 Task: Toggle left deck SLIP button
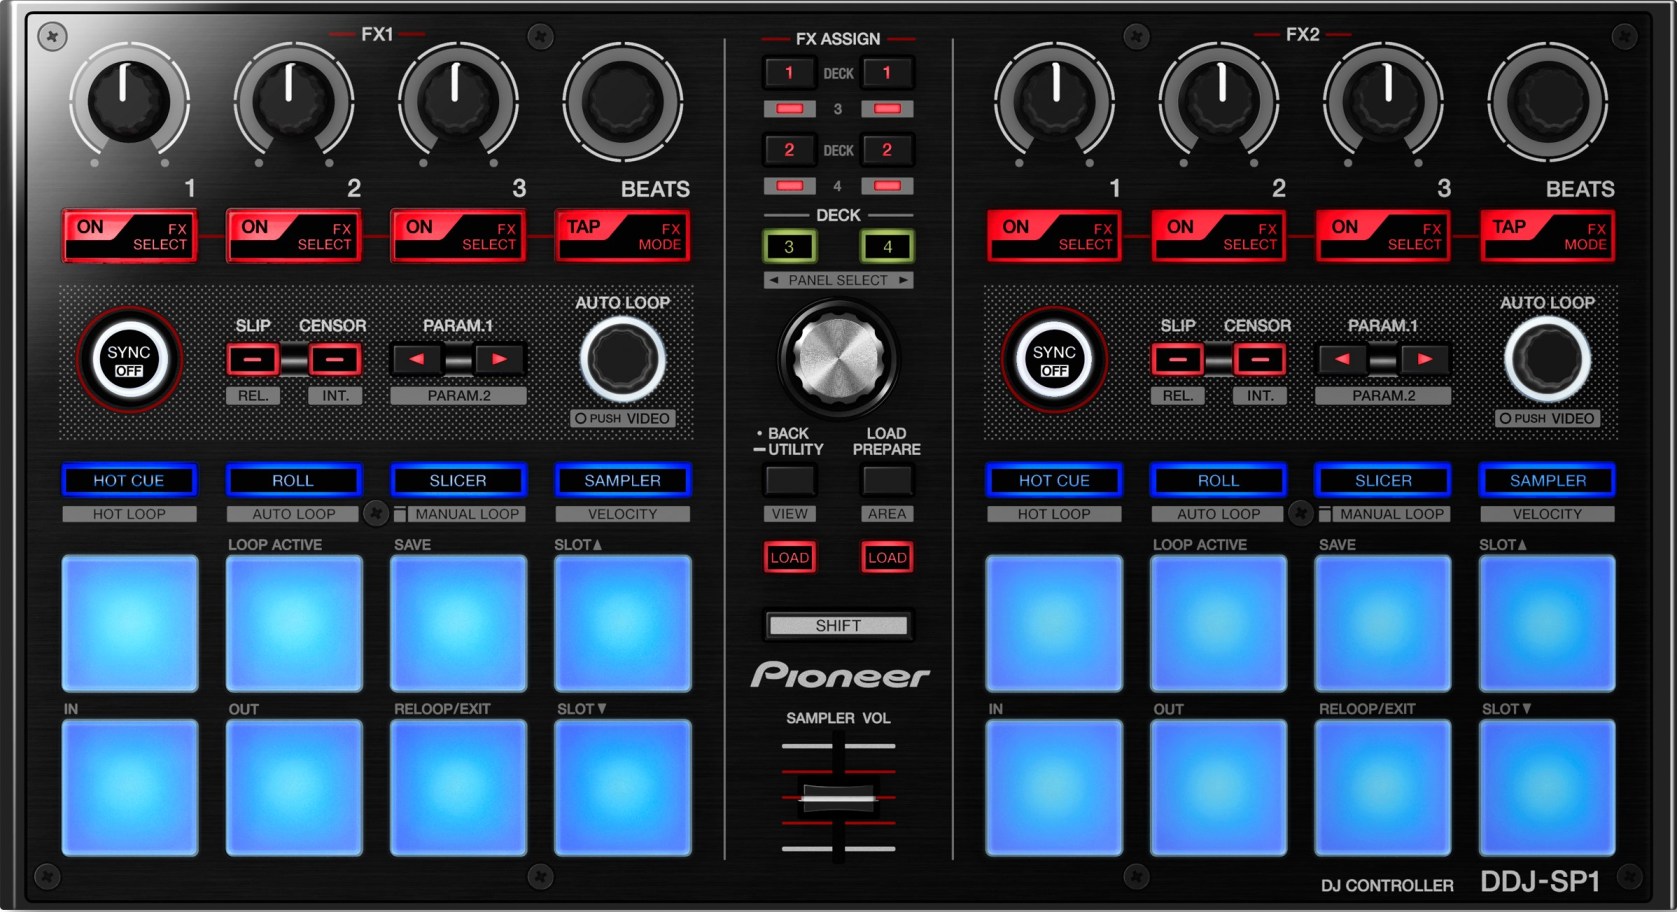(x=253, y=359)
